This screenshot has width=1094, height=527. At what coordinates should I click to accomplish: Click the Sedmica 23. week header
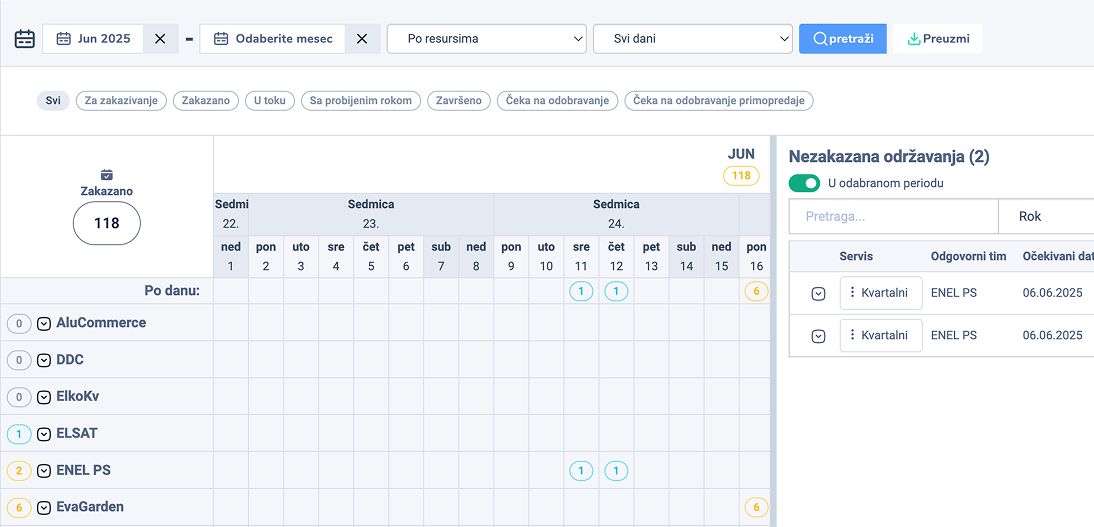371,214
